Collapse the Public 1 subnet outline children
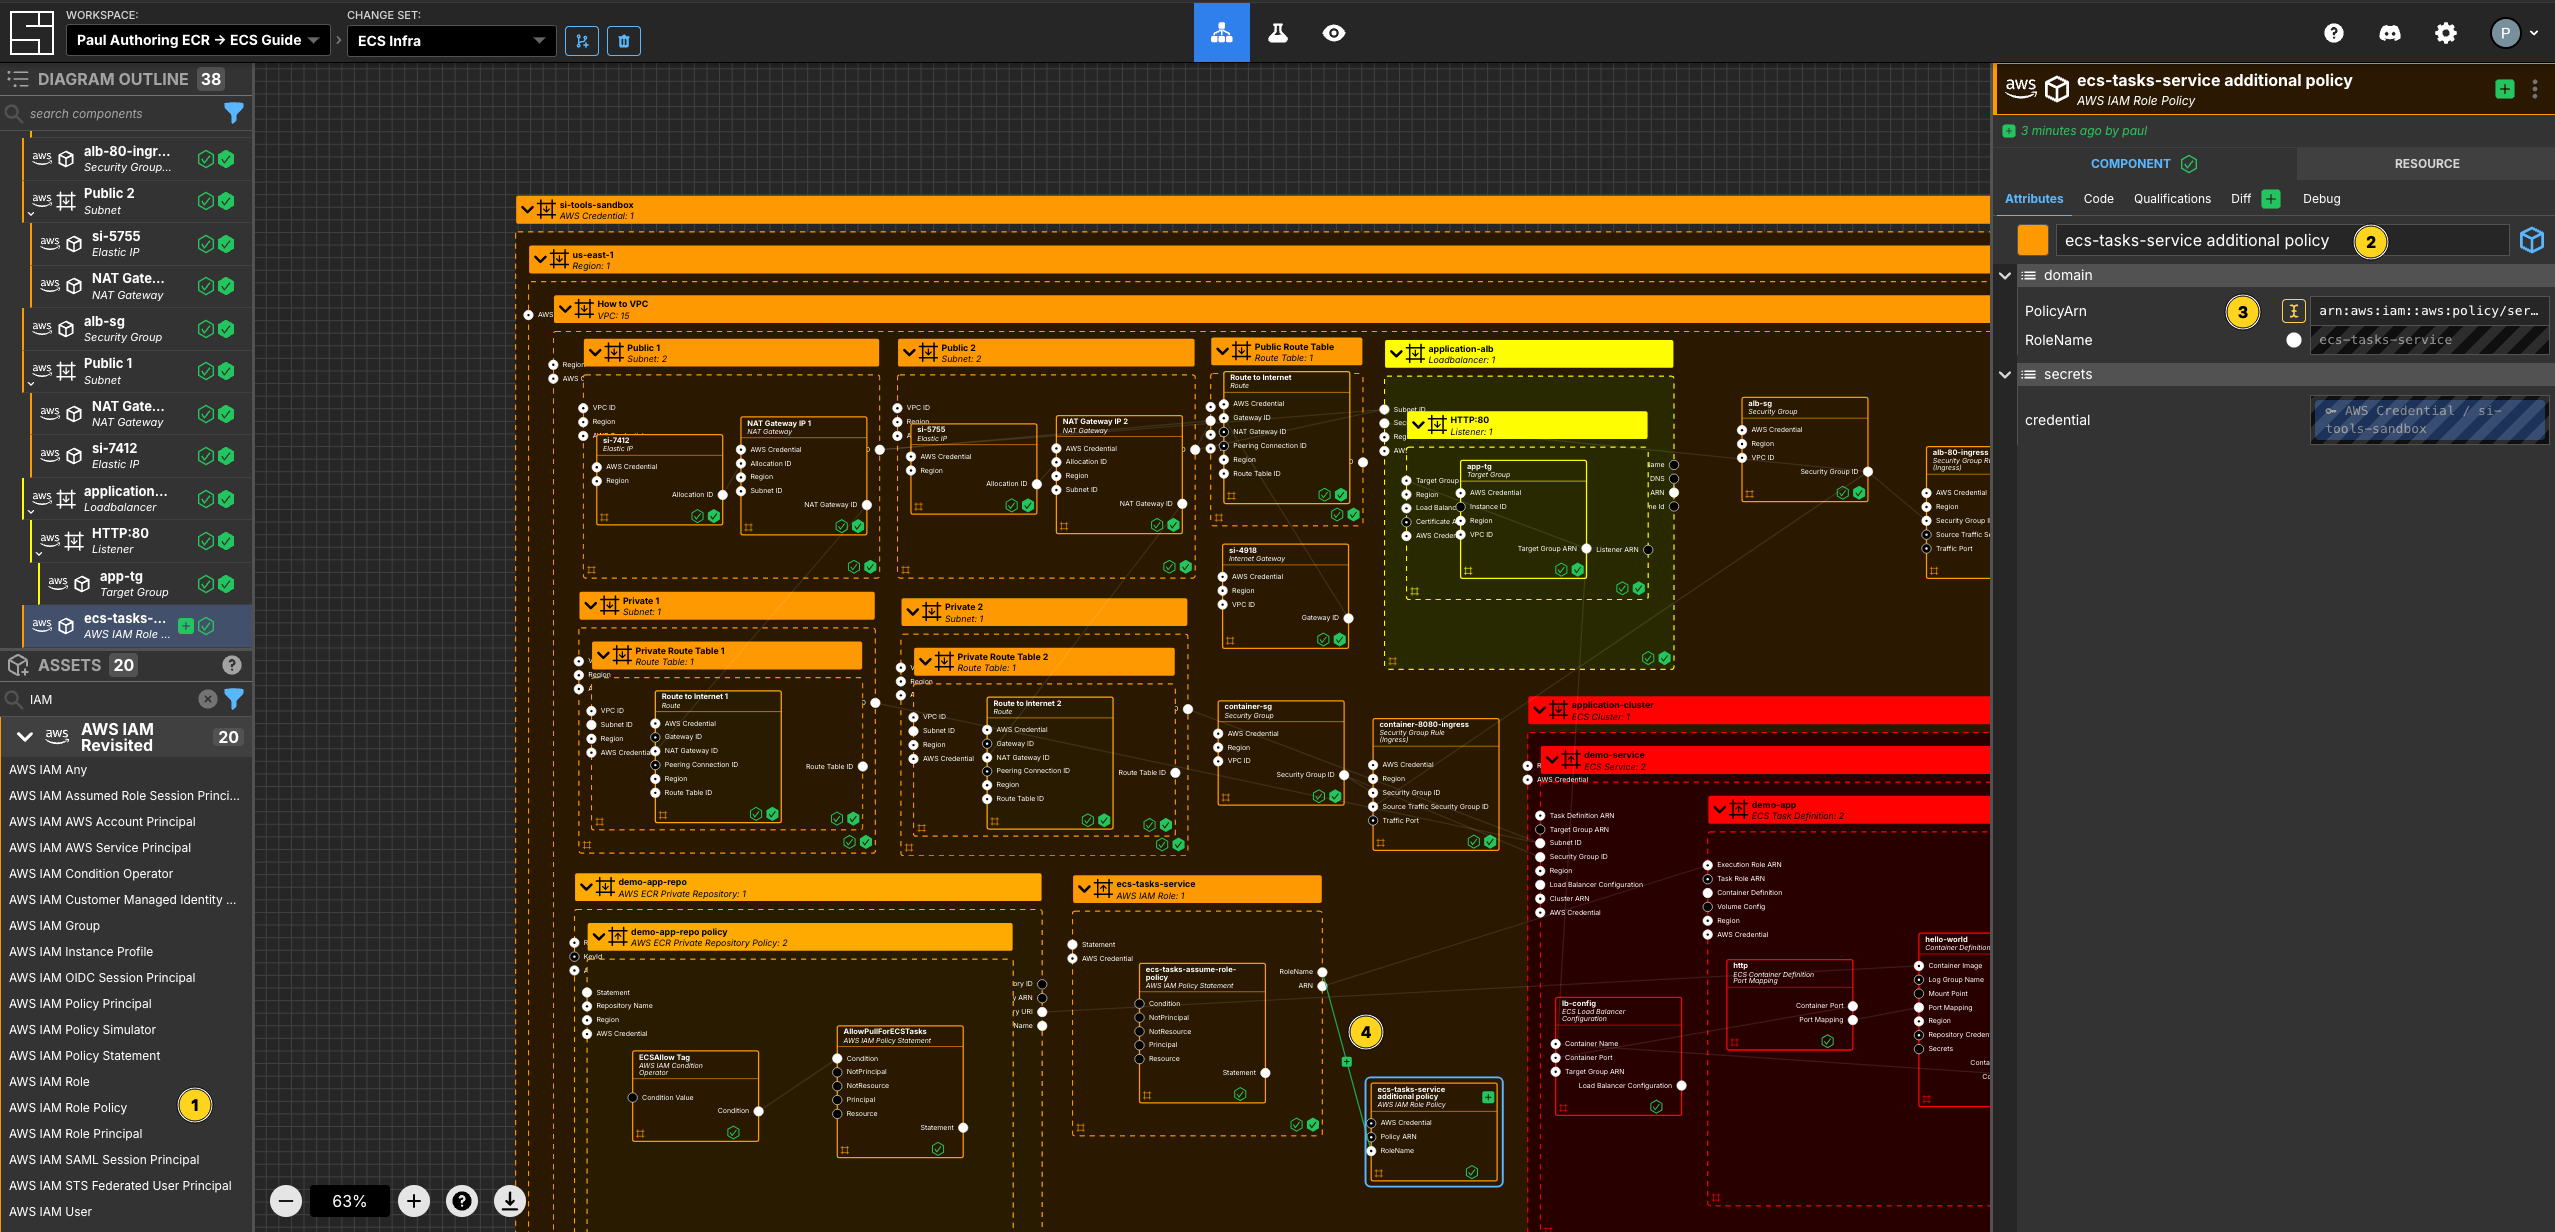This screenshot has height=1232, width=2555. point(31,383)
